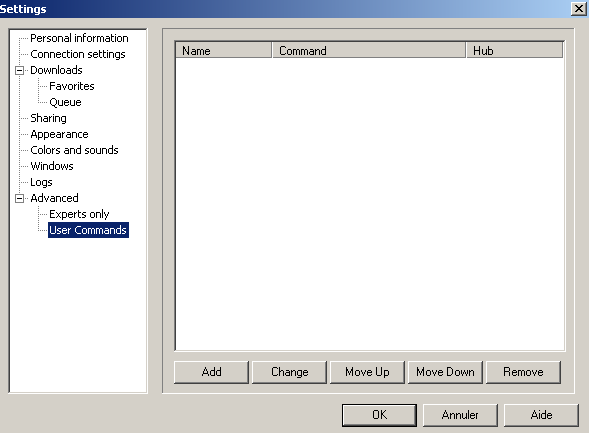Select Queue under Downloads

(65, 102)
